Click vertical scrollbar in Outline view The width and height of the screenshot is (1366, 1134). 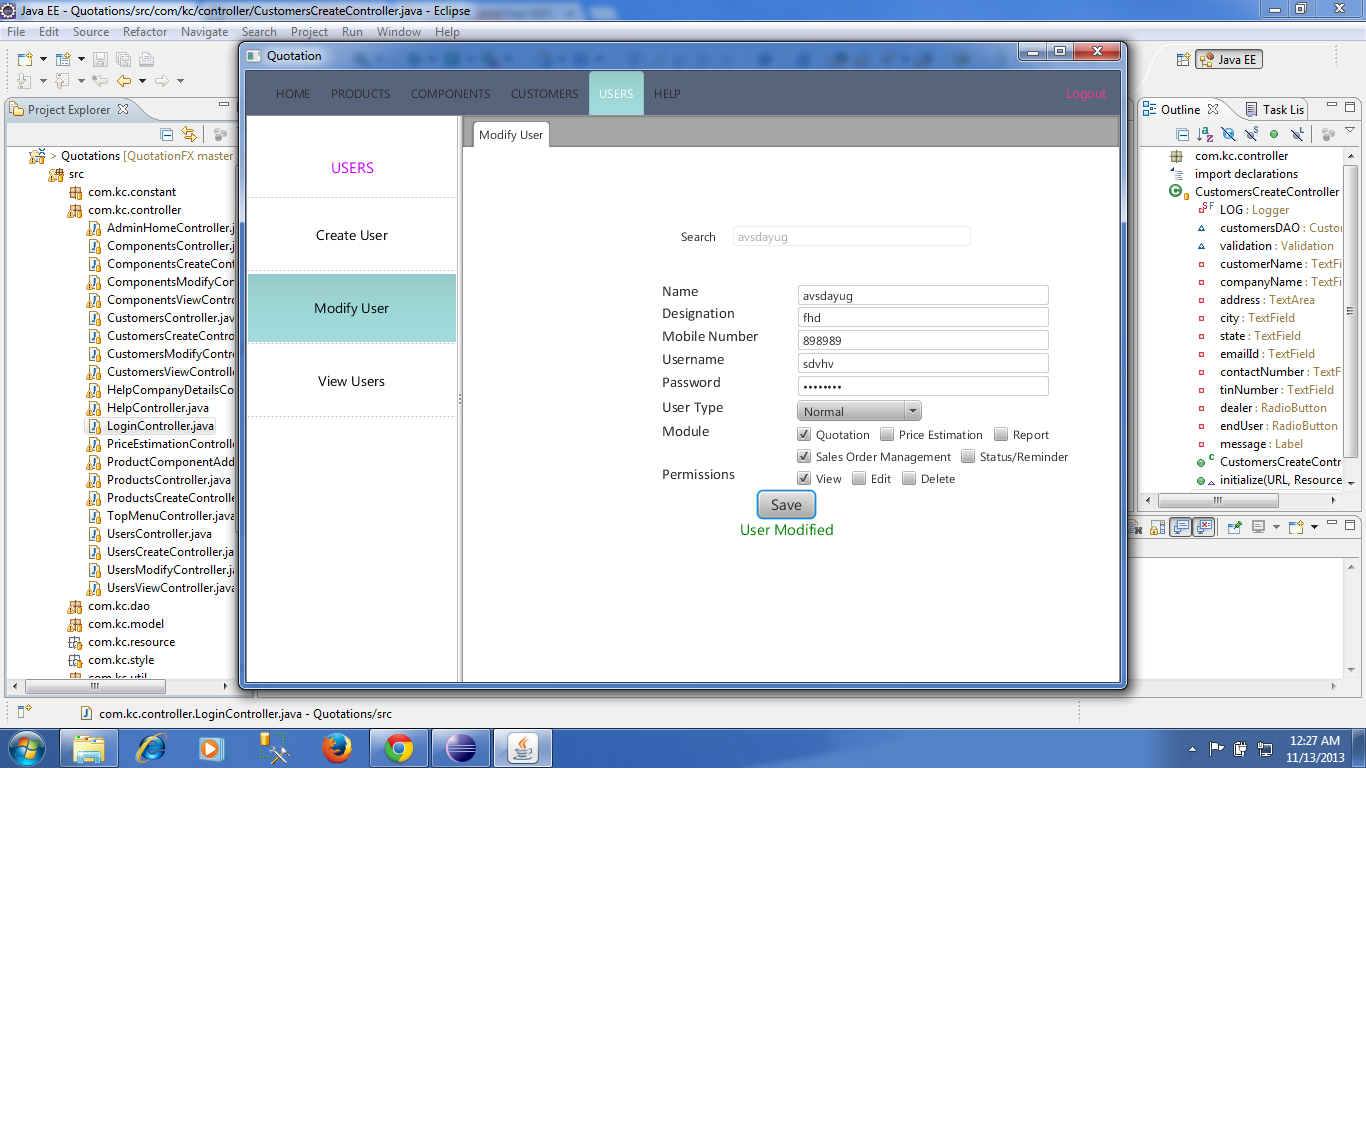(x=1350, y=310)
